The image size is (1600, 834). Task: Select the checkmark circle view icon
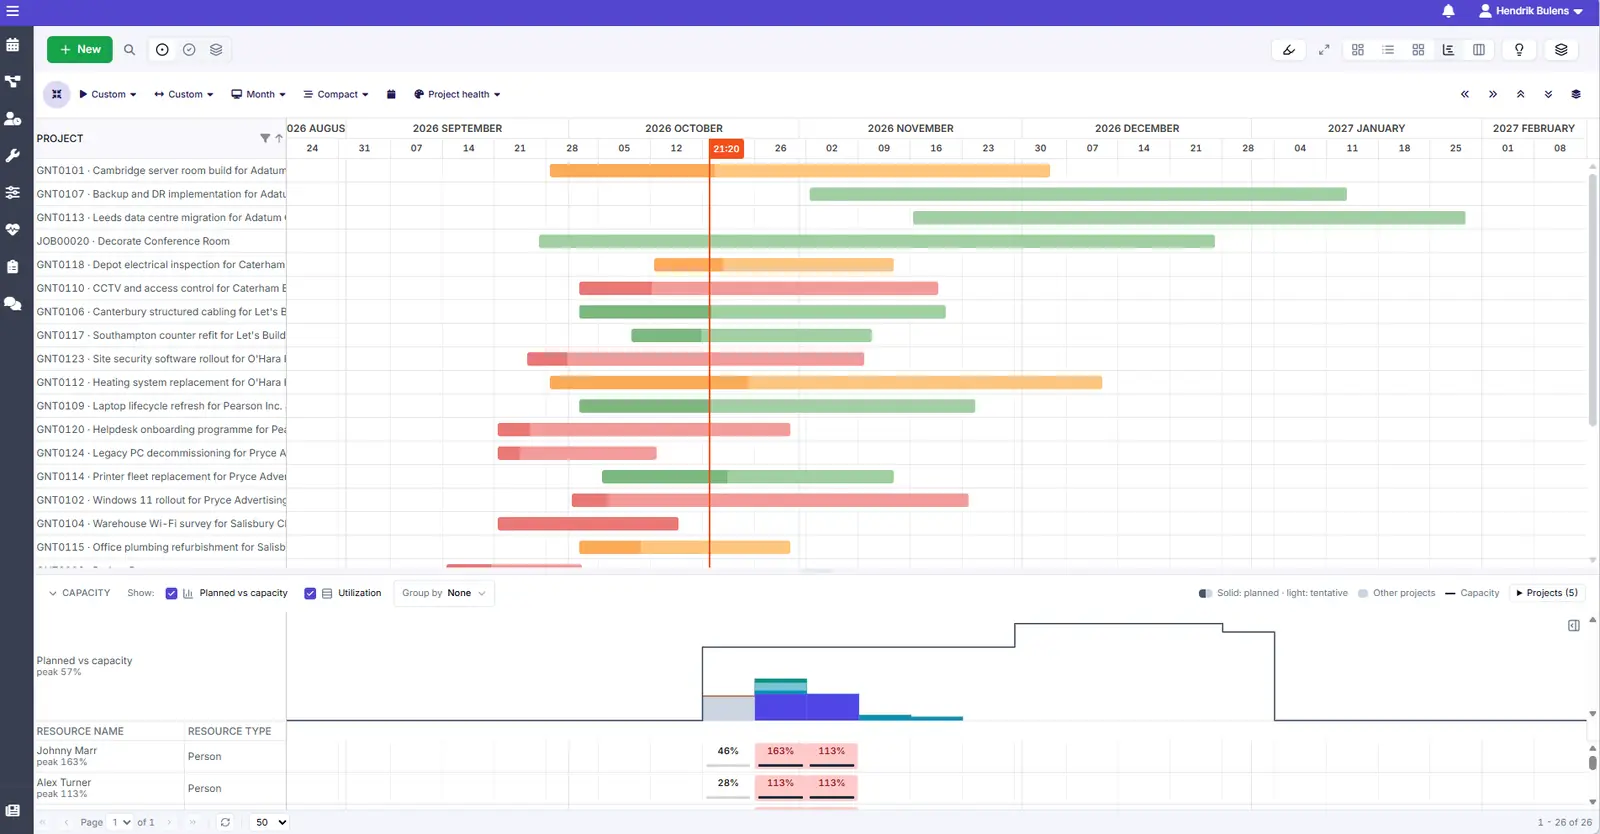coord(189,49)
